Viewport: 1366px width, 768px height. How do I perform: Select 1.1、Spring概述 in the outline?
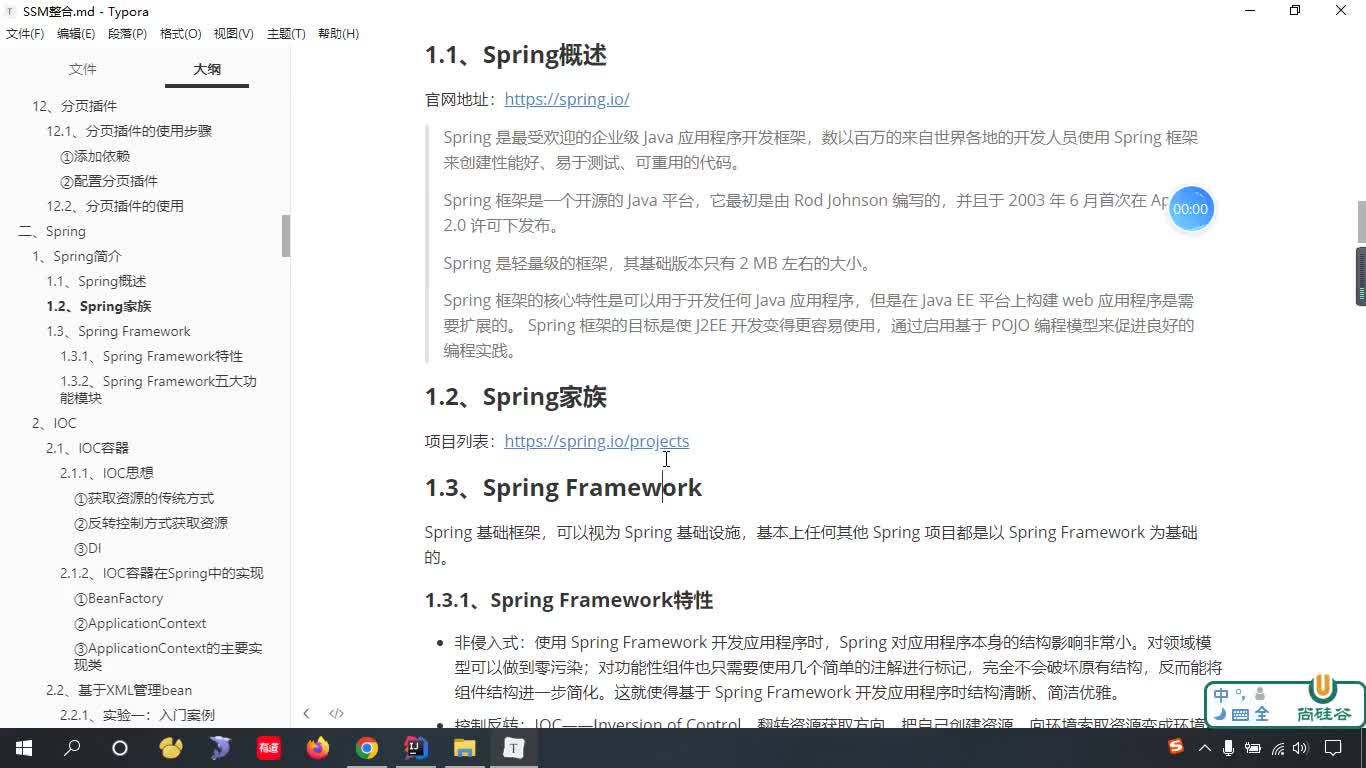(x=96, y=281)
